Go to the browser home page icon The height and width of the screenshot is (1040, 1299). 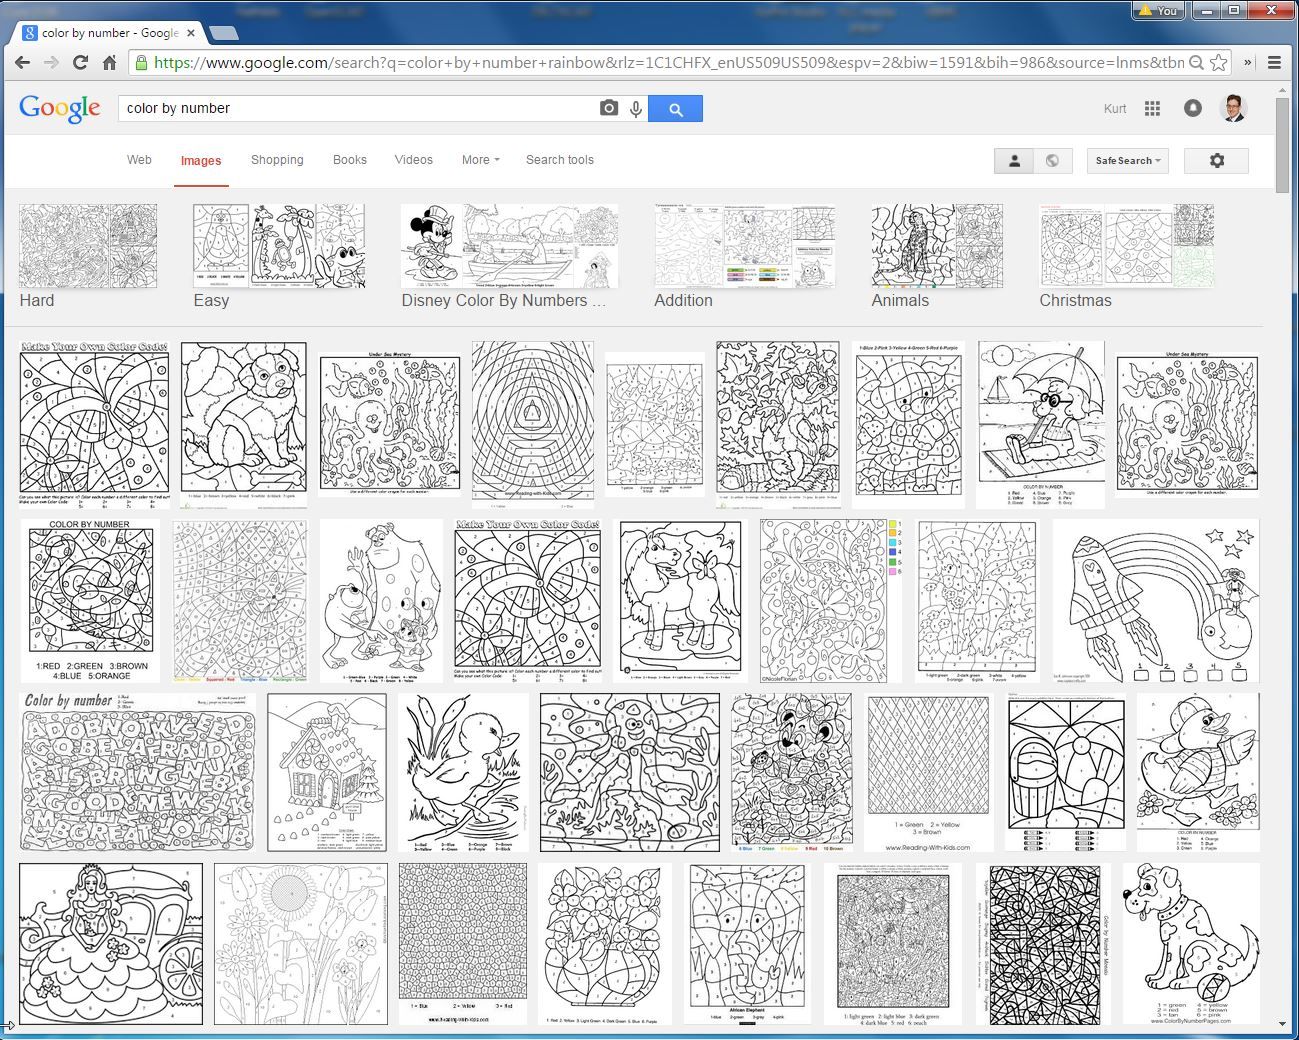110,62
